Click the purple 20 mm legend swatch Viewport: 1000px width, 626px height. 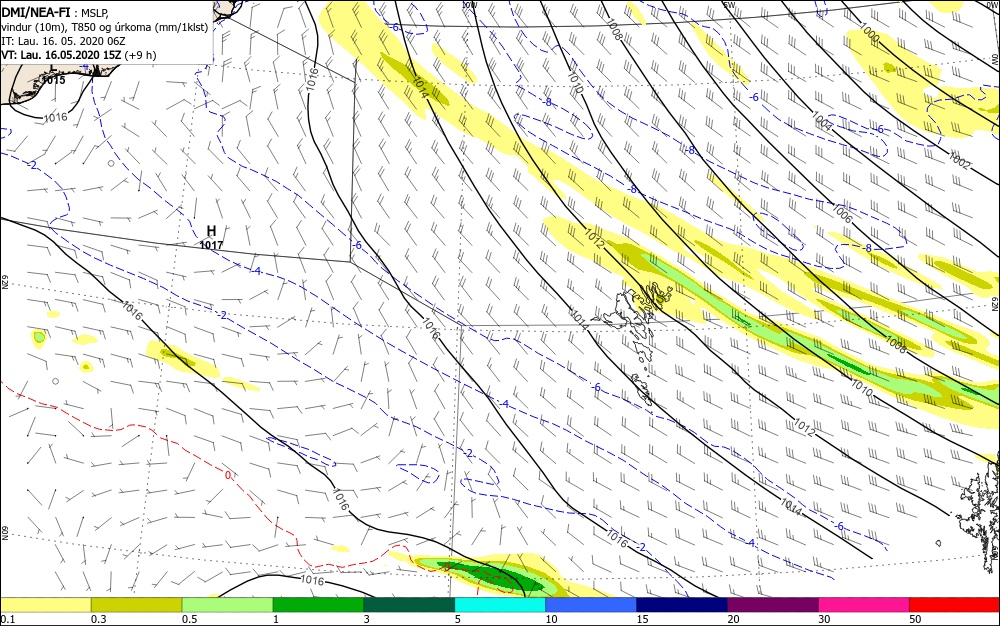773,605
